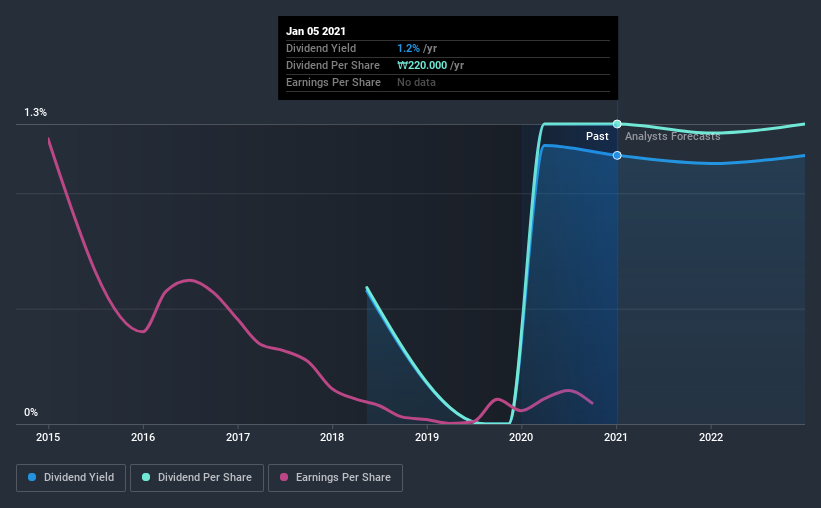Click the "Past" region label

pyautogui.click(x=597, y=136)
